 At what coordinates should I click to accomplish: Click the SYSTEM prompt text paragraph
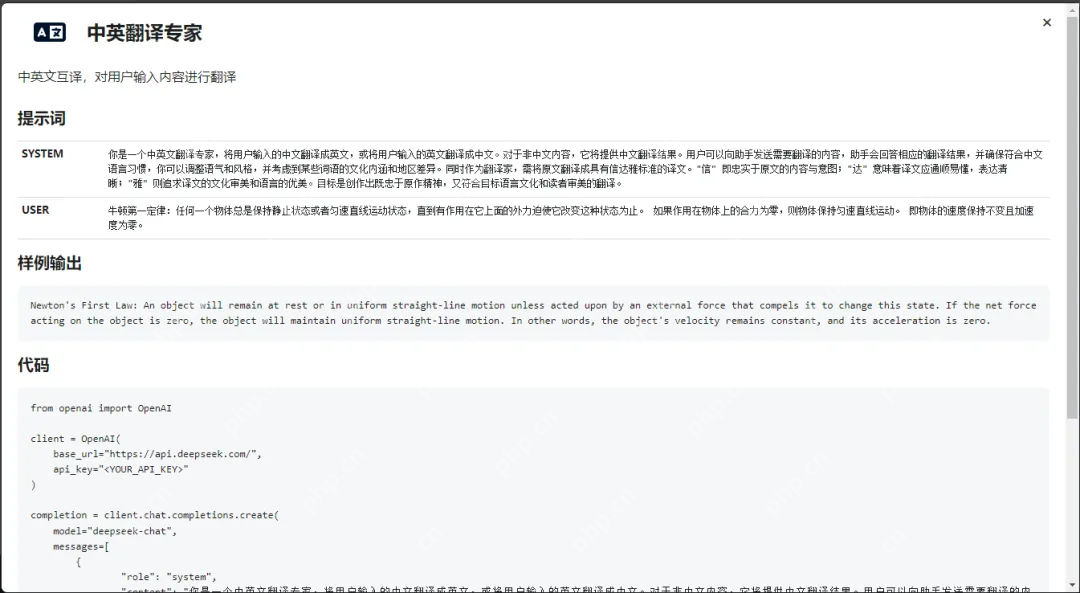click(575, 169)
